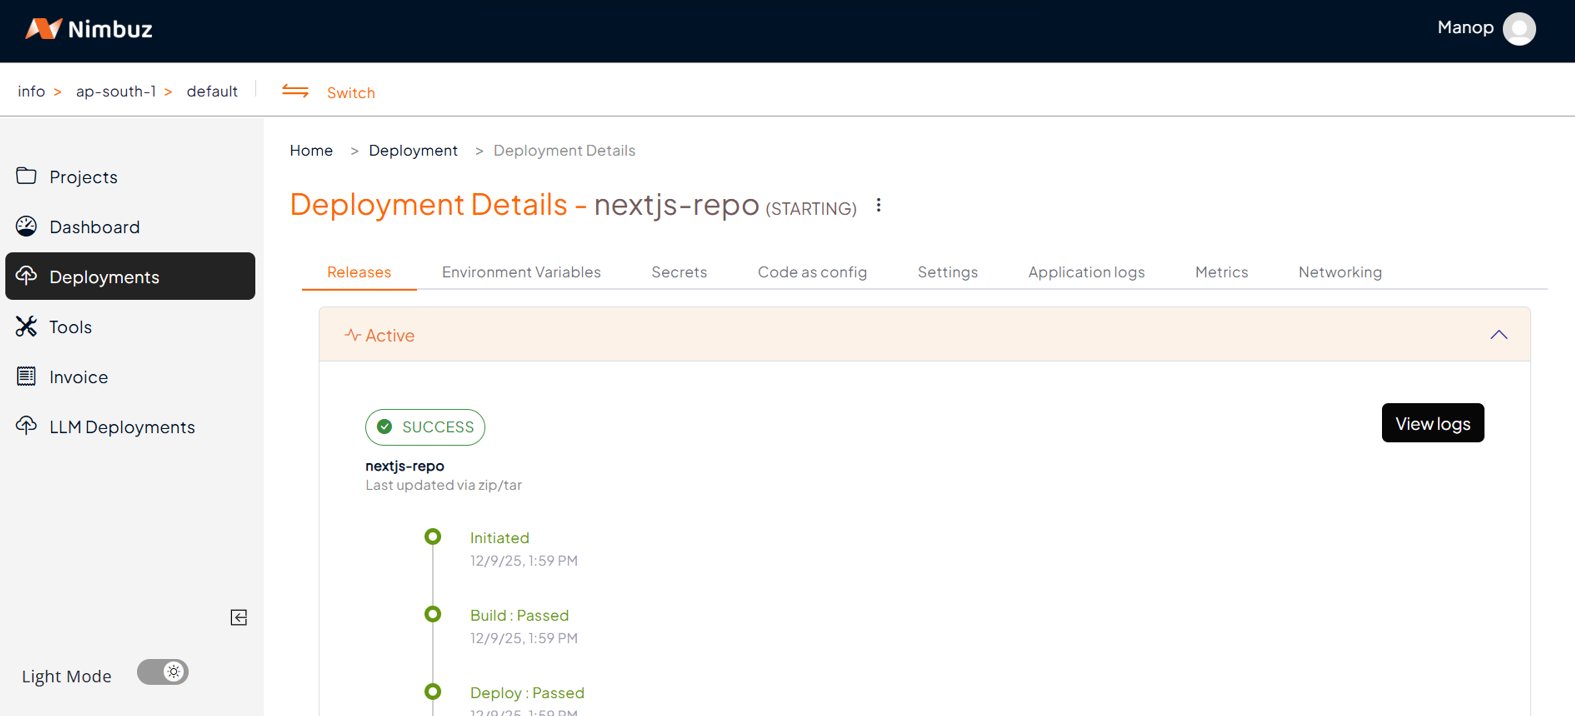Click the Nimbuz logo icon
Screen dimensions: 1575x716
pos(42,29)
